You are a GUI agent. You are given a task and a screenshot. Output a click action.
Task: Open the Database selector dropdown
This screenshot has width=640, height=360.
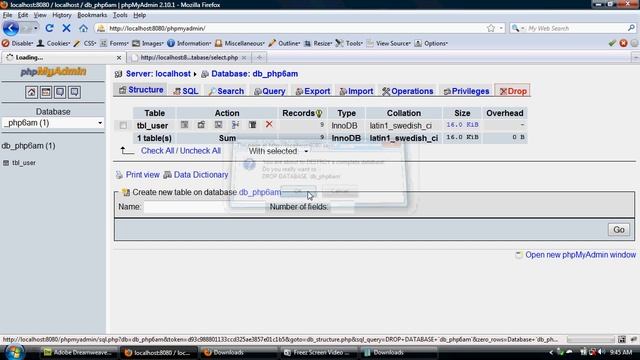coord(53,123)
